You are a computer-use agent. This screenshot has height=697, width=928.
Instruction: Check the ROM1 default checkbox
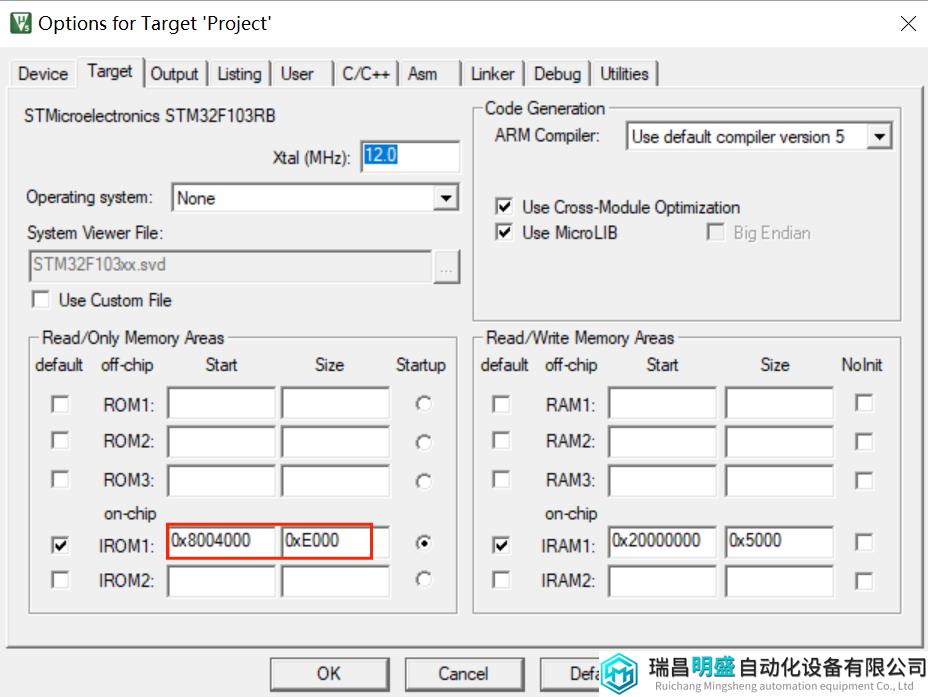pos(60,405)
